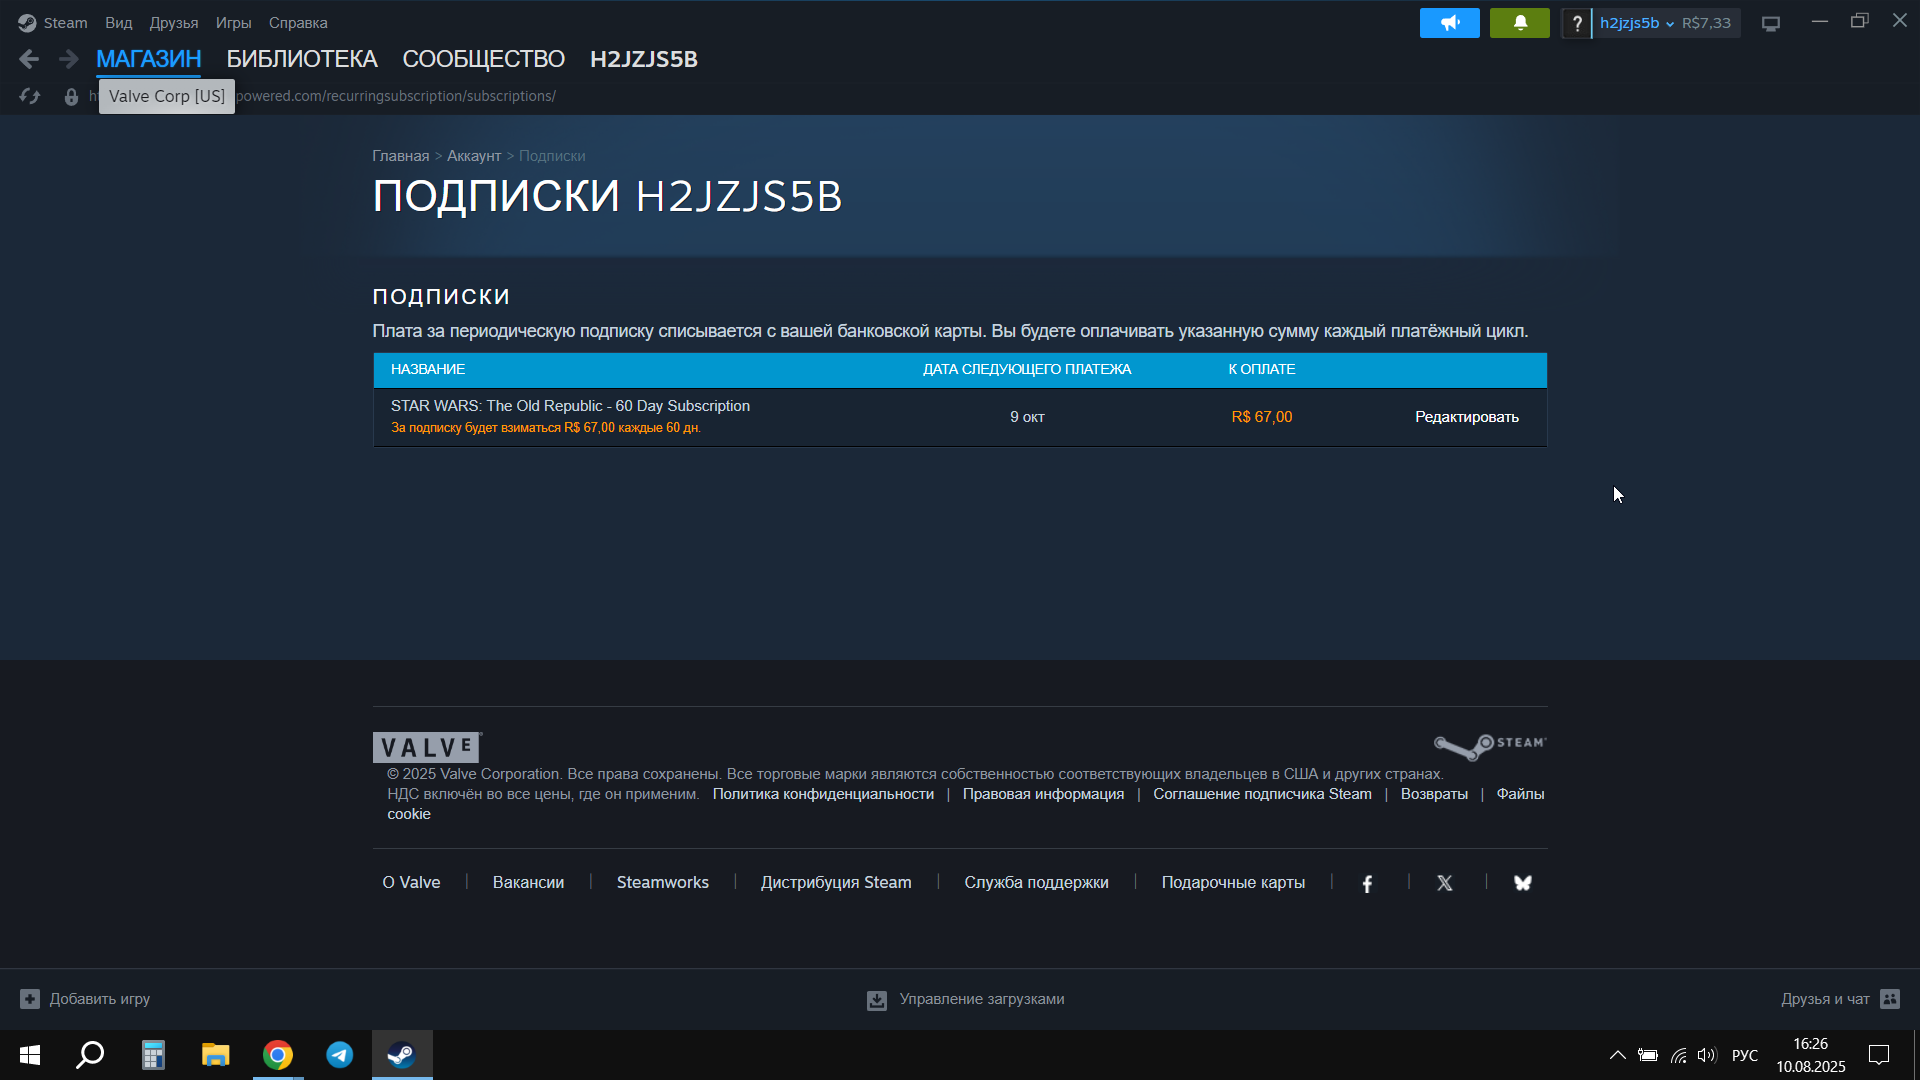The width and height of the screenshot is (1920, 1080).
Task: Click Steam icon in taskbar
Action: tap(402, 1055)
